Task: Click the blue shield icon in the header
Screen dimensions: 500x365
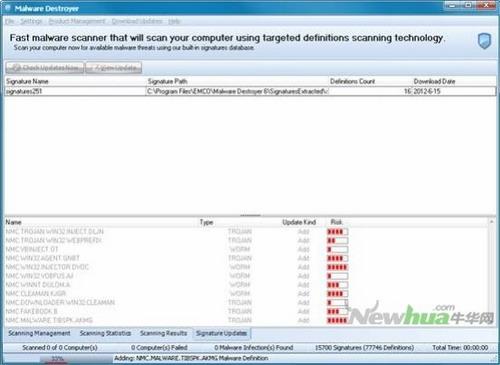Action: click(x=484, y=41)
